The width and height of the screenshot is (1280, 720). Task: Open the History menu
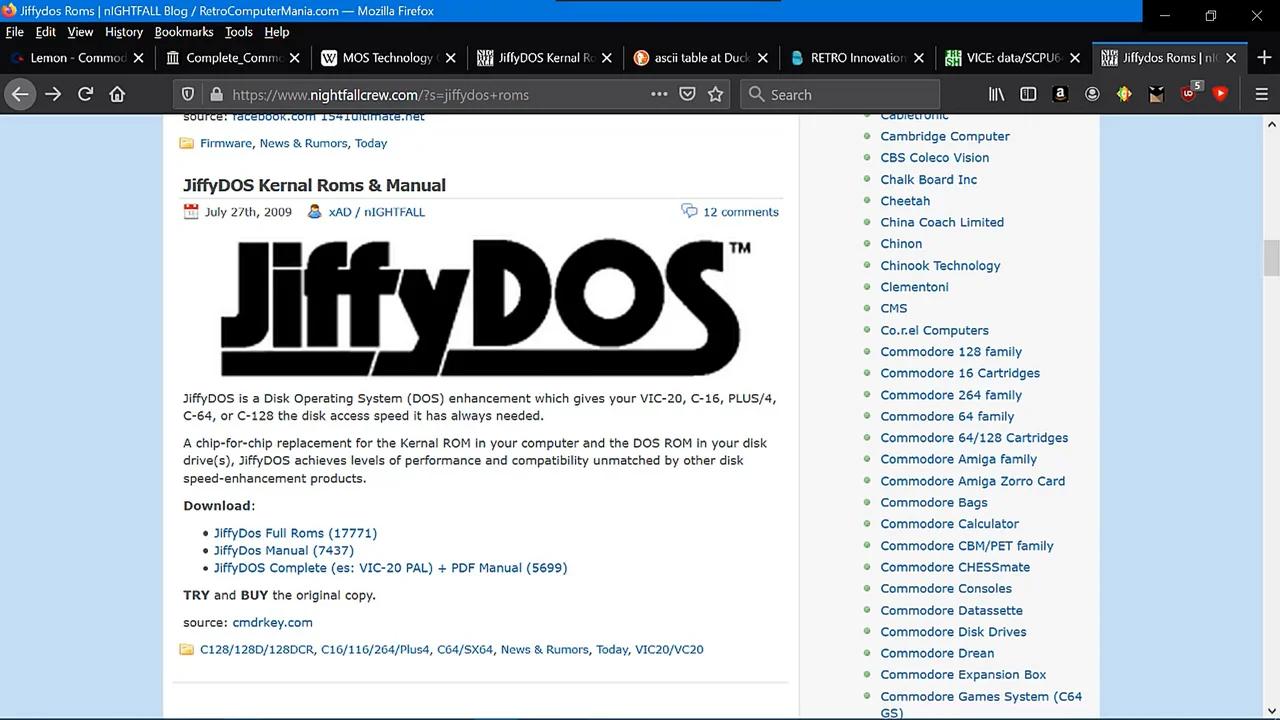(x=124, y=32)
